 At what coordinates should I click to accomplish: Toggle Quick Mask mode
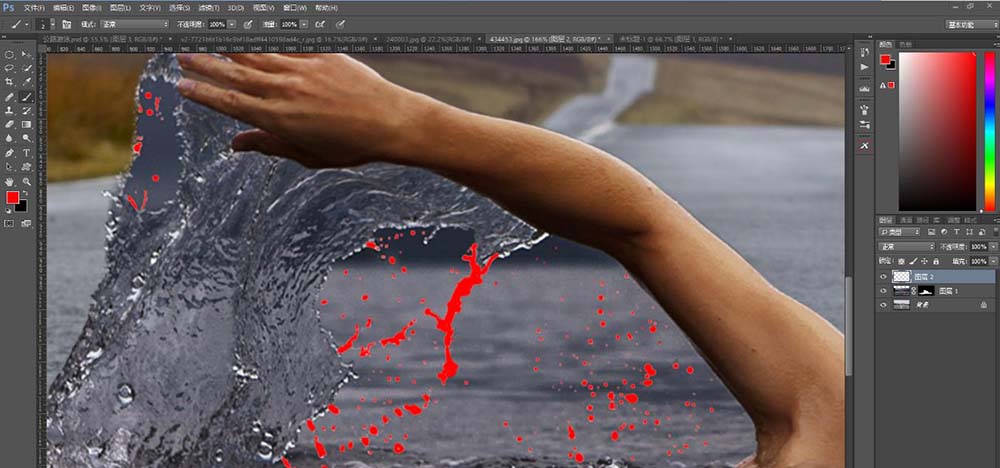[10, 224]
